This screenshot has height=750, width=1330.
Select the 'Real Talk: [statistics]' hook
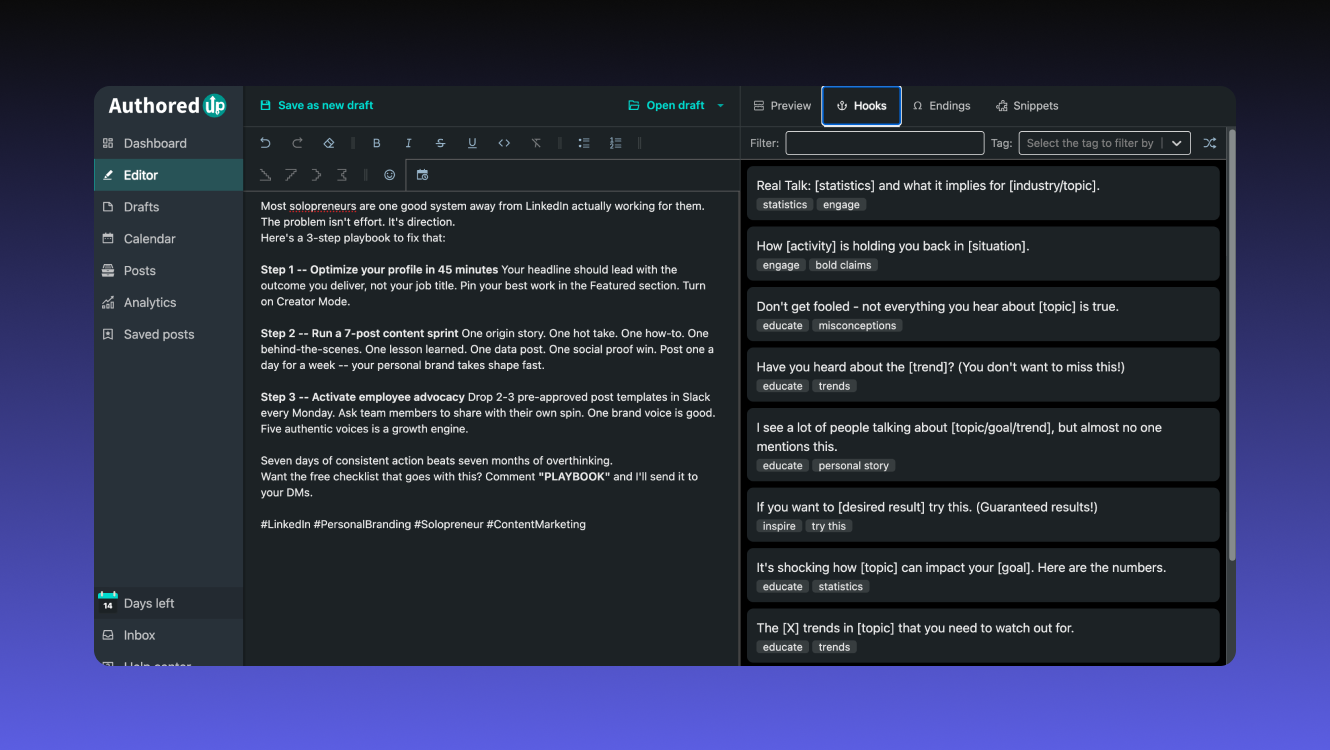(983, 194)
